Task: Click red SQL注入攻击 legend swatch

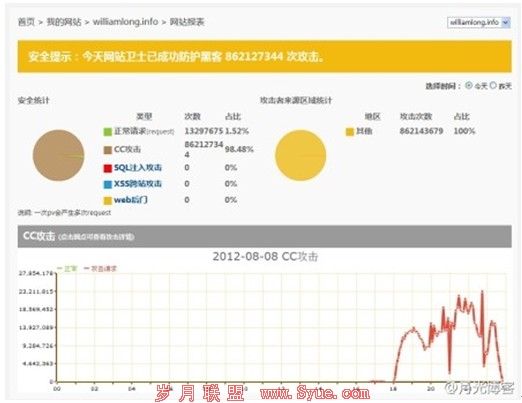Action: [x=107, y=168]
